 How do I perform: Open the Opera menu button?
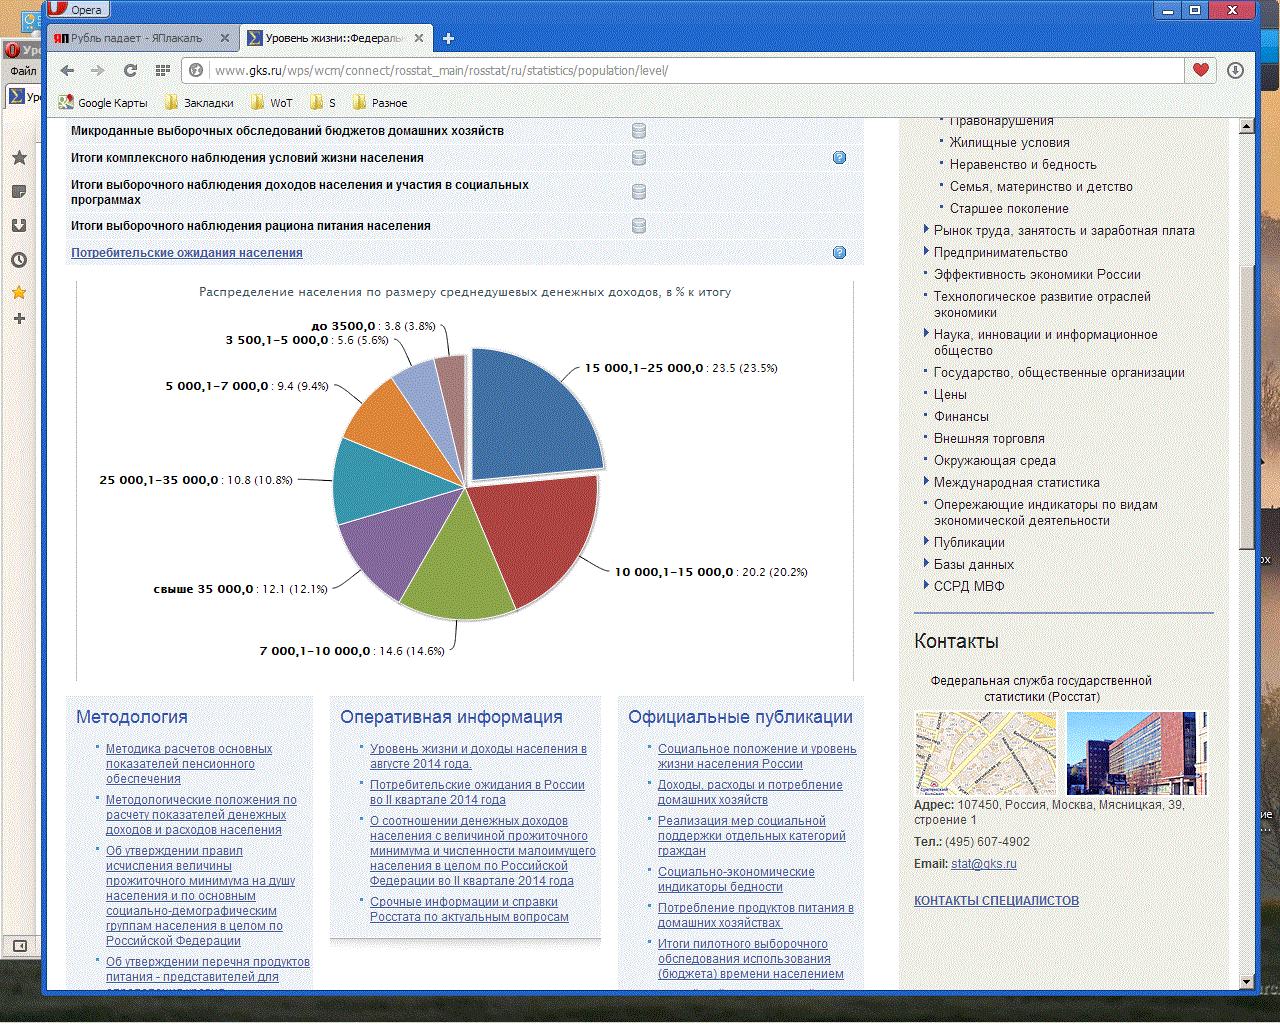coord(78,9)
